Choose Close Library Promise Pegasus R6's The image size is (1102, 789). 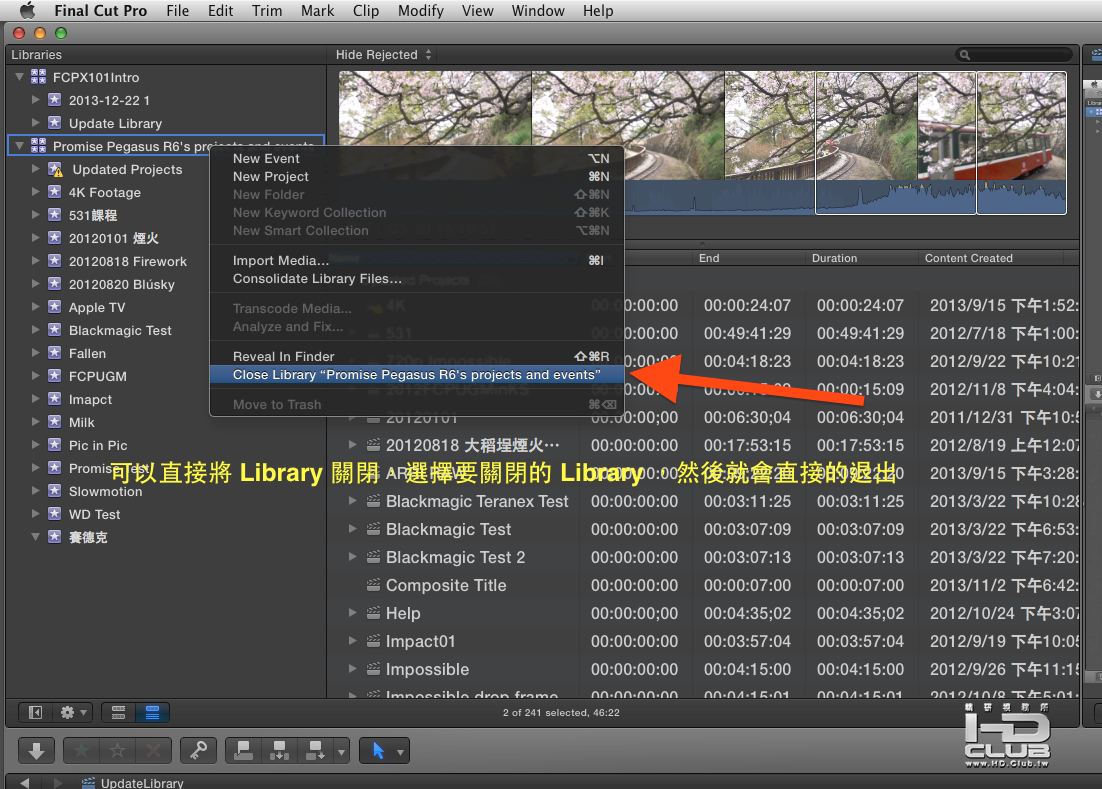pyautogui.click(x=417, y=374)
